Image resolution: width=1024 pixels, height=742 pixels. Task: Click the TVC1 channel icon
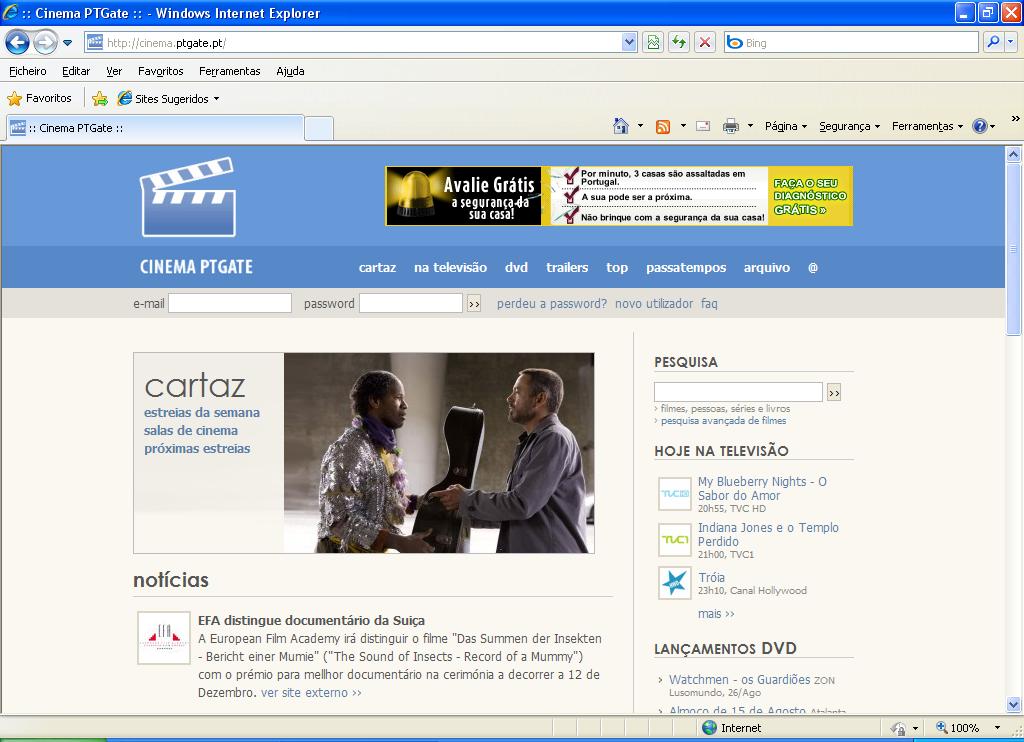tap(675, 540)
